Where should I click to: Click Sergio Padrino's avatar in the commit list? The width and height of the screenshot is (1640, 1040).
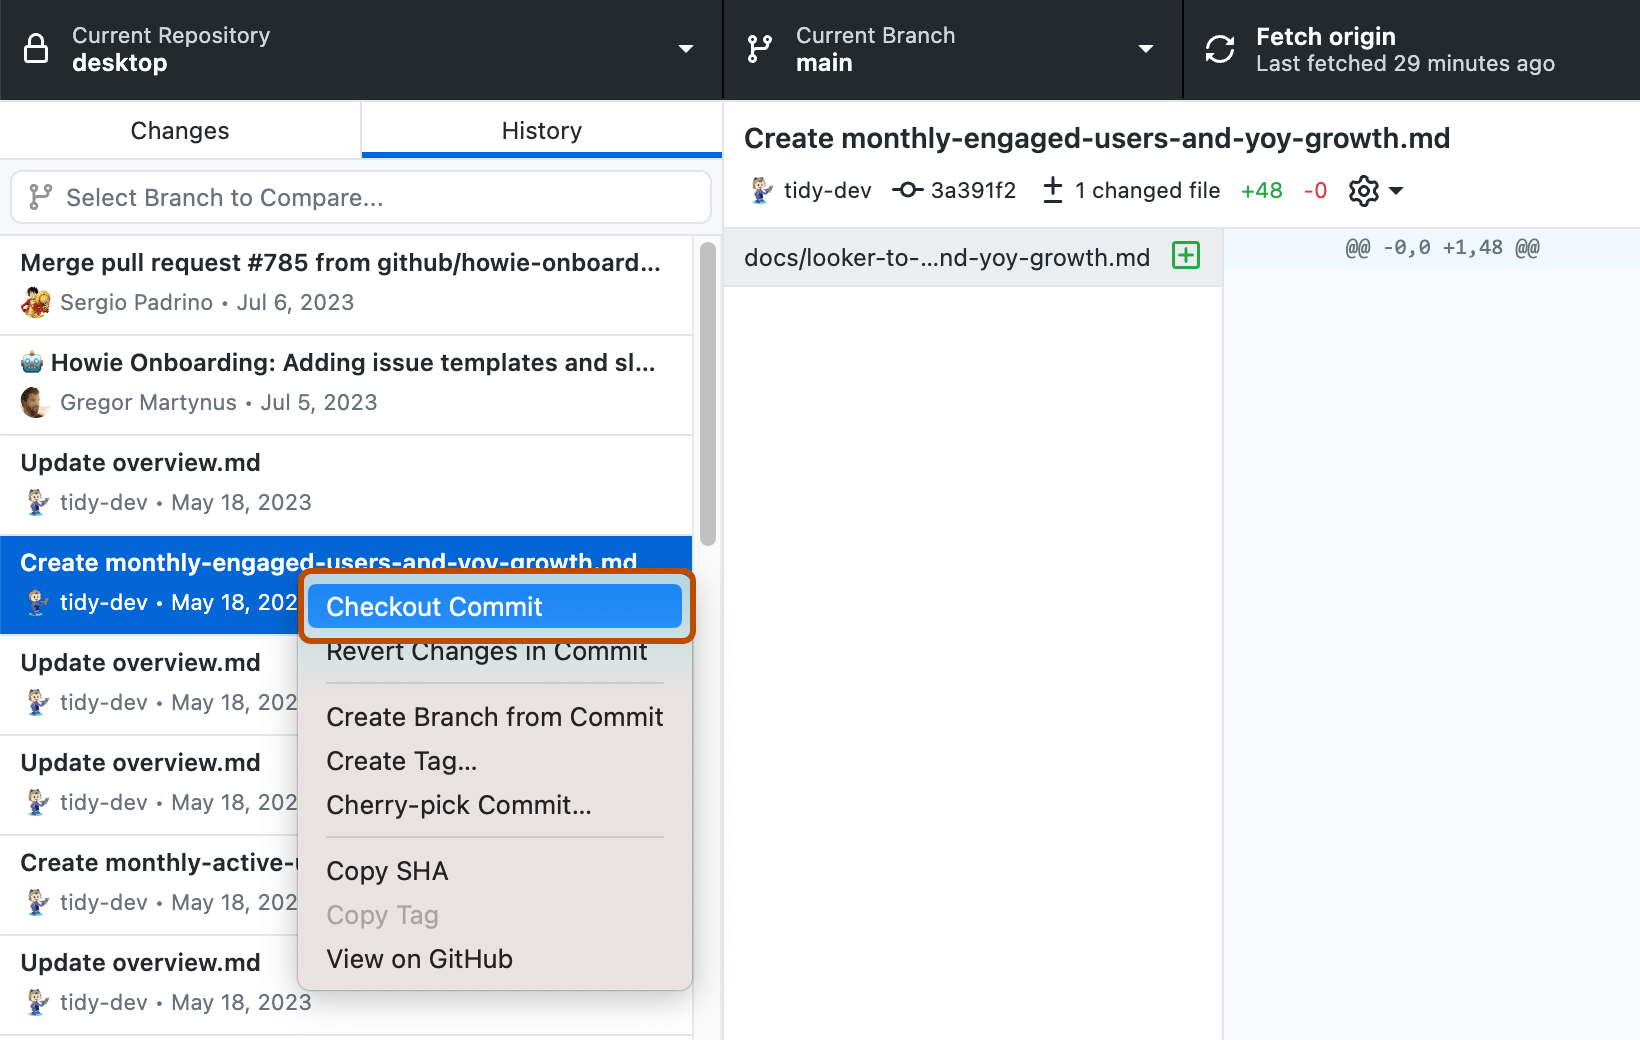(x=35, y=302)
